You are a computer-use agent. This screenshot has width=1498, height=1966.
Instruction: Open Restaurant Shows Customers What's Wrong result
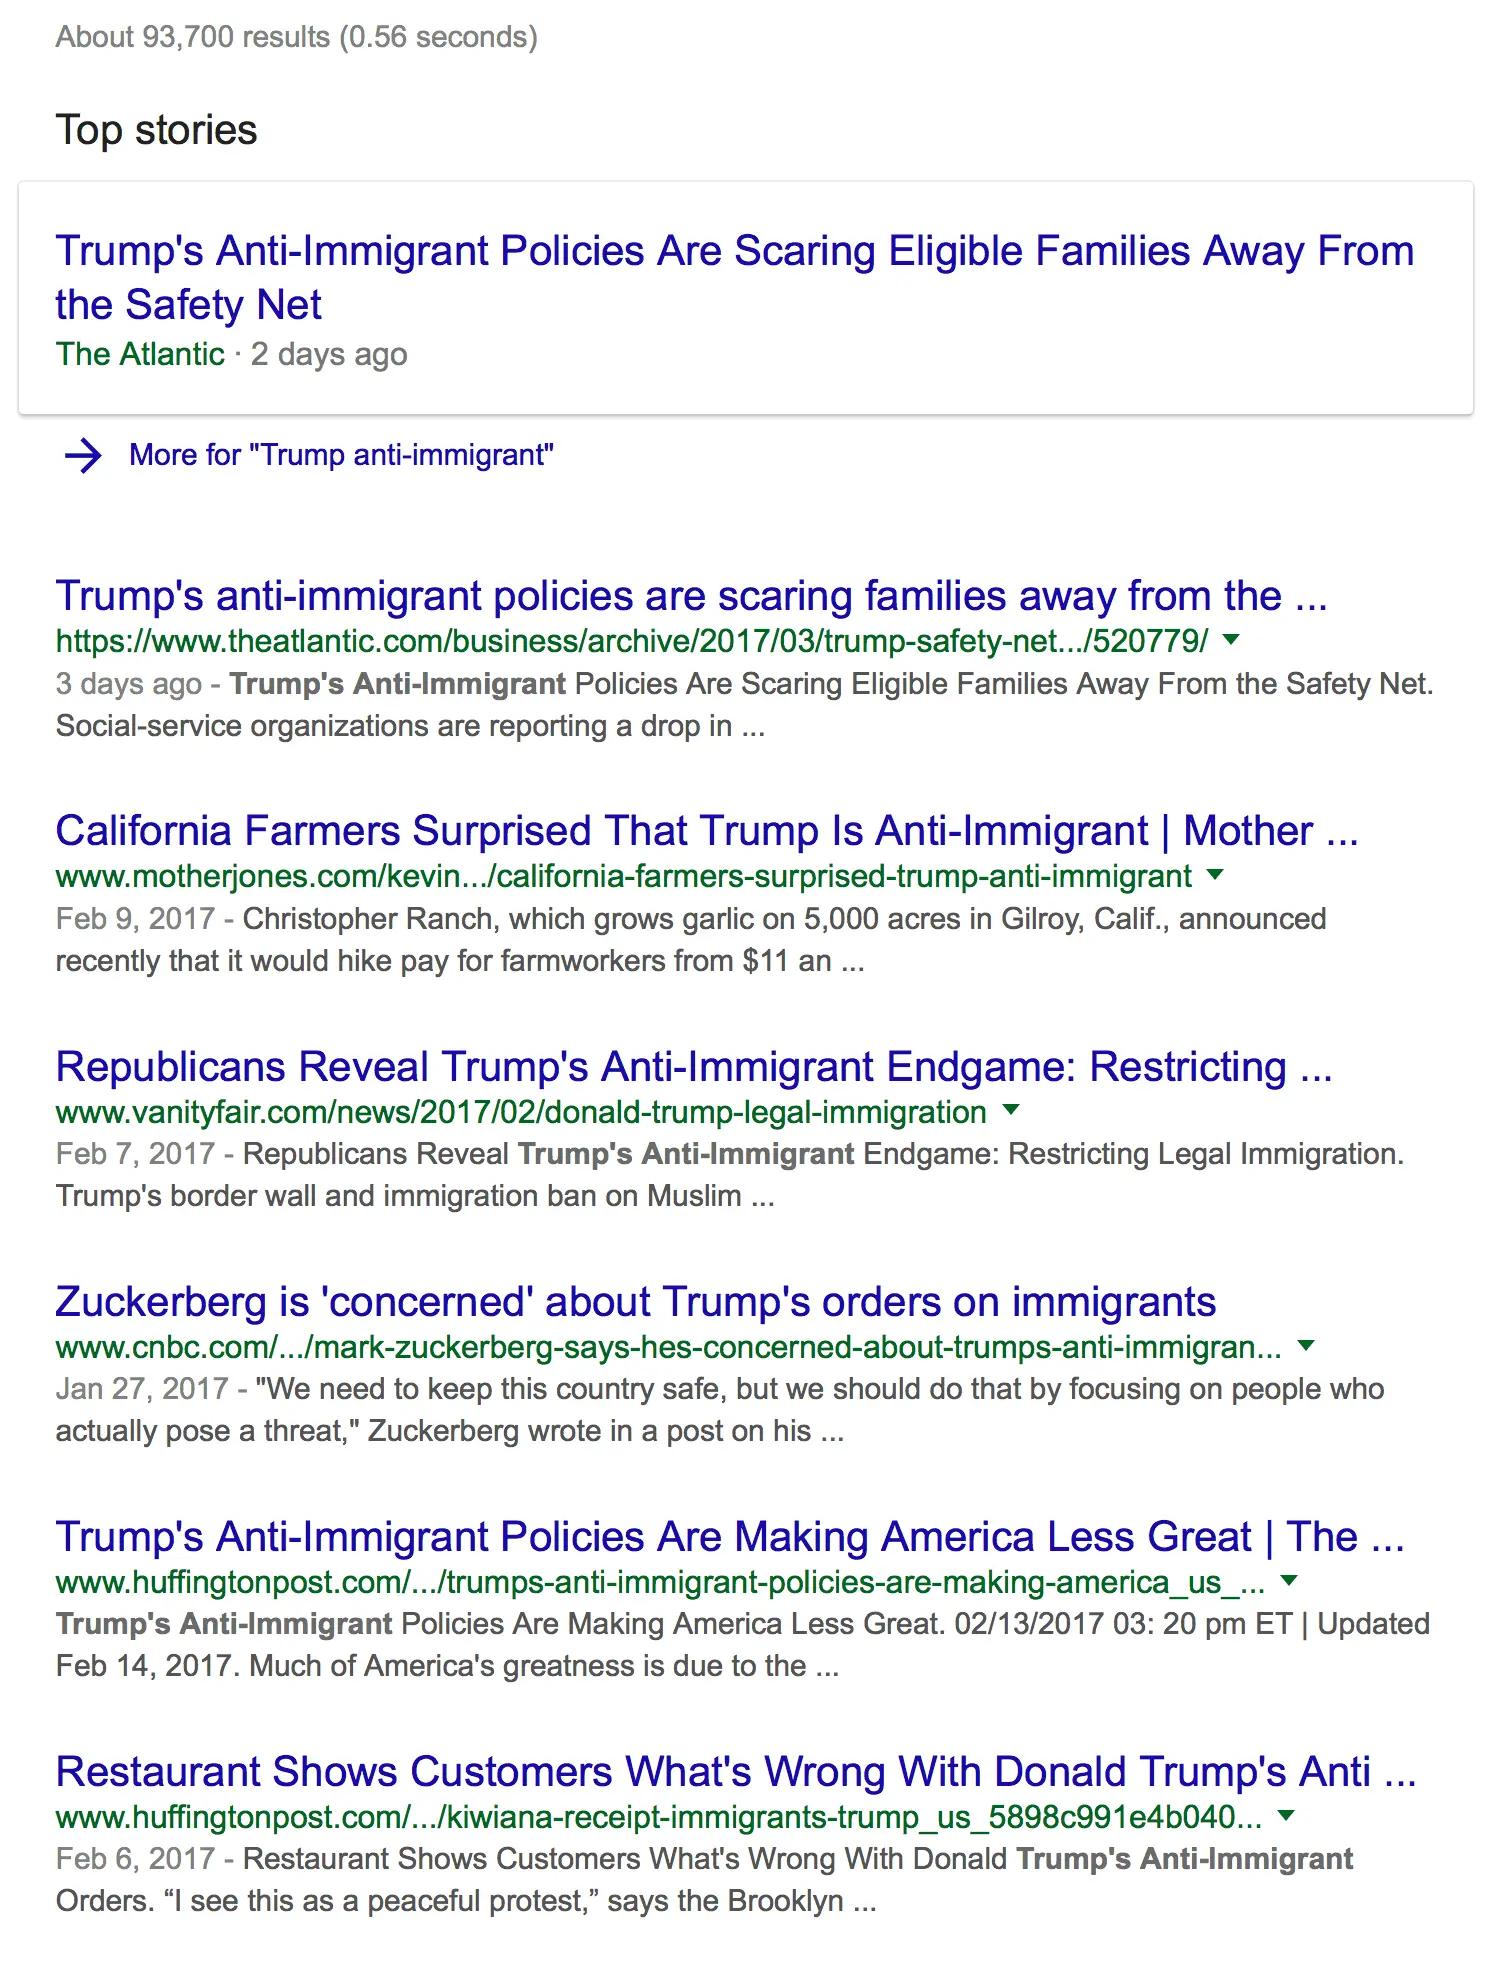(x=736, y=1772)
